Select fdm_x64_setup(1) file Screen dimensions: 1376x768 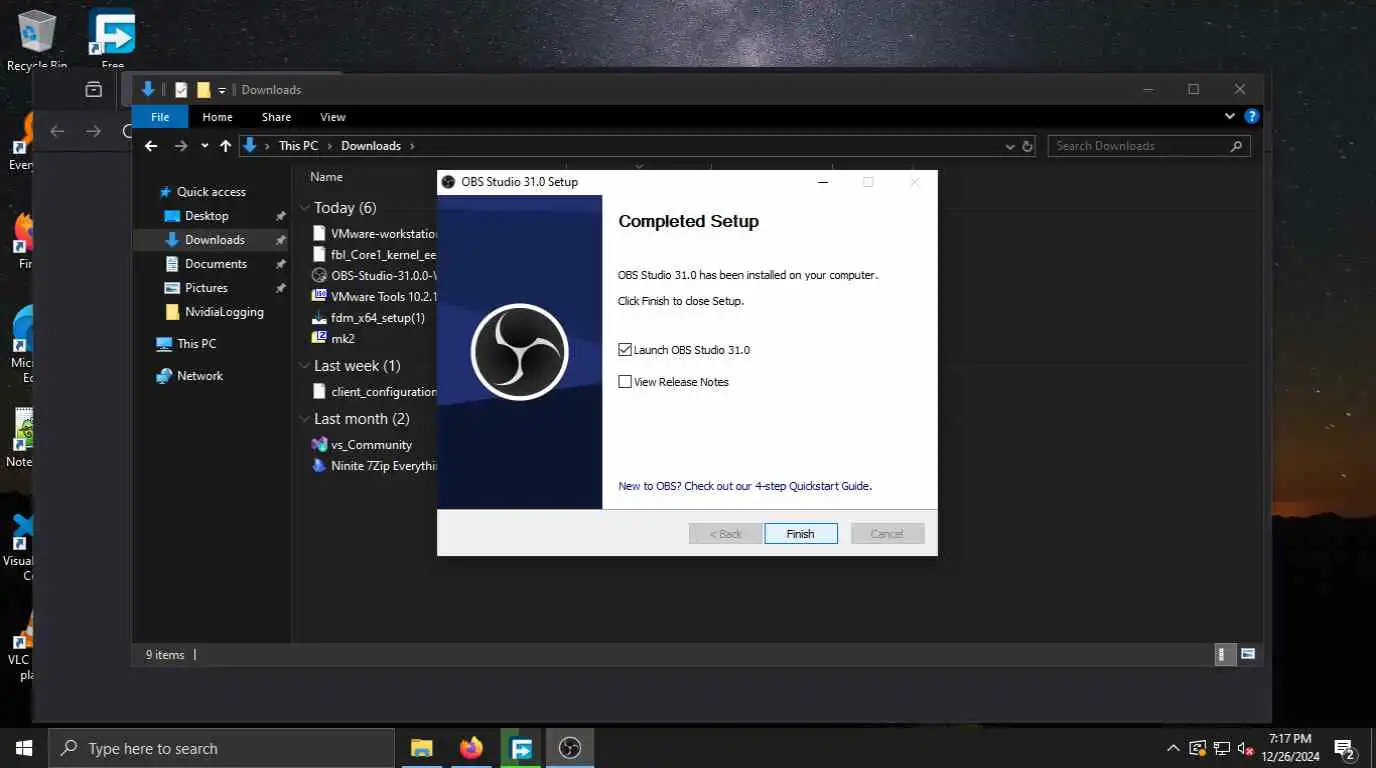click(x=368, y=318)
